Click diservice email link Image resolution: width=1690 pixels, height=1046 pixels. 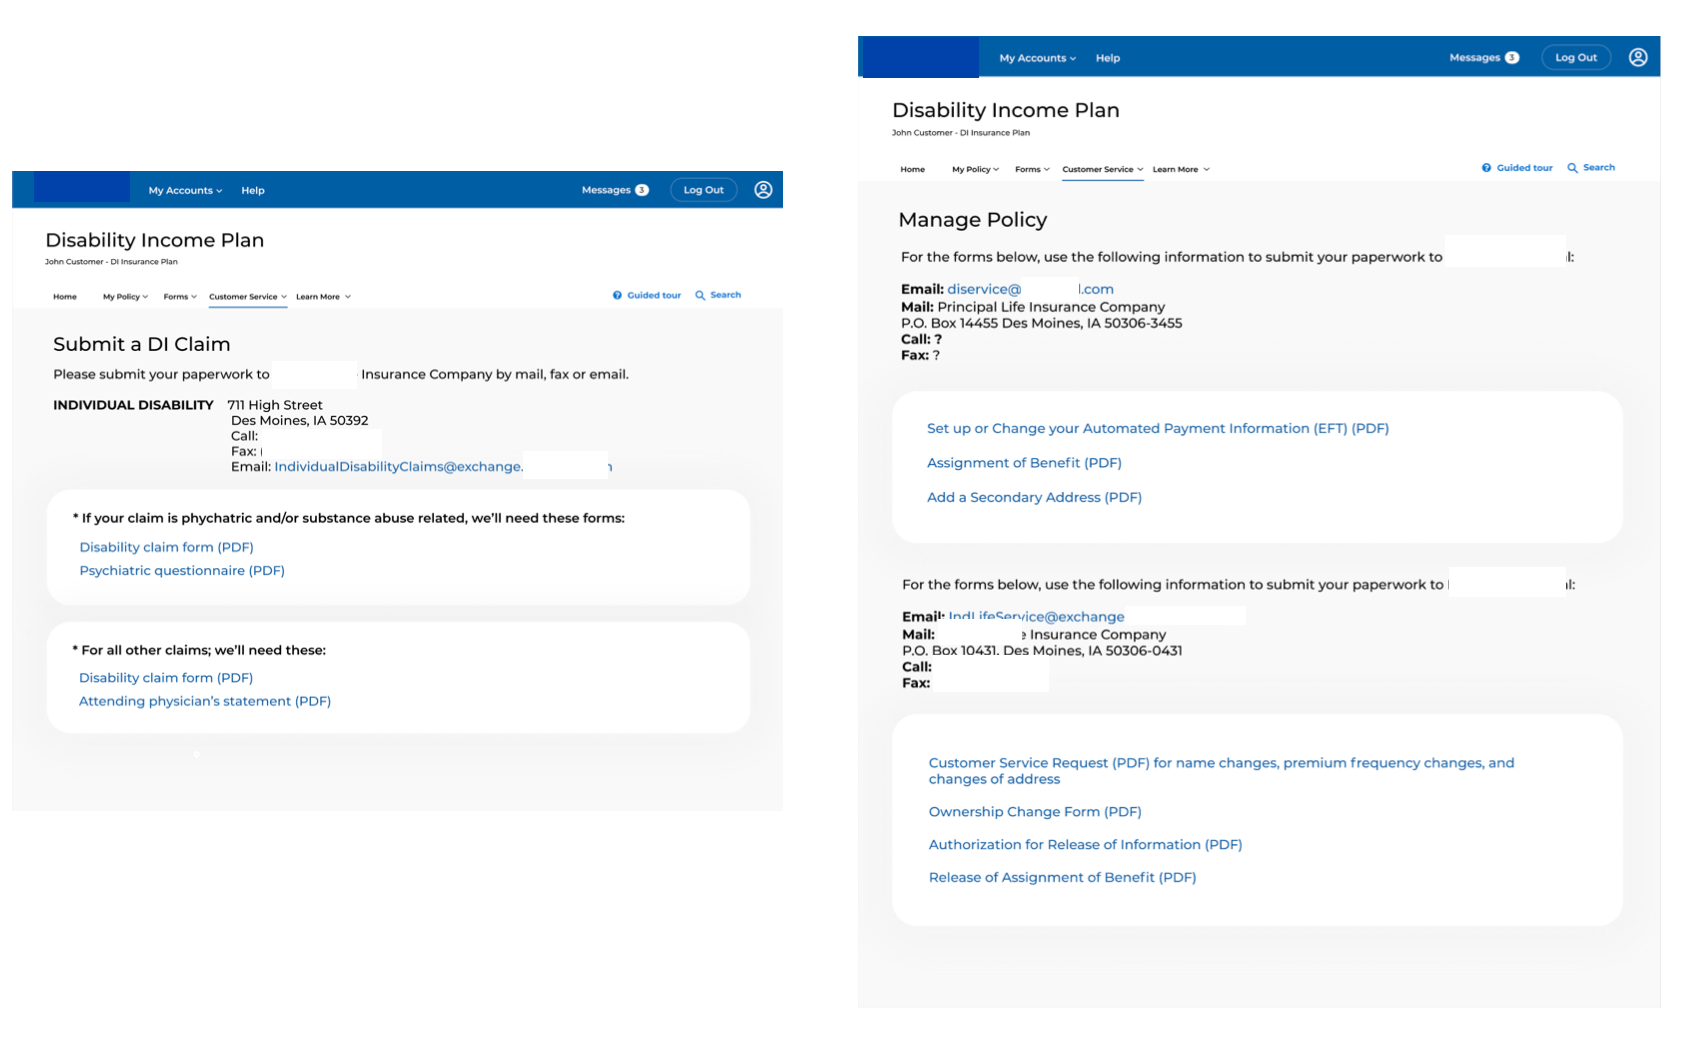pyautogui.click(x=1030, y=289)
